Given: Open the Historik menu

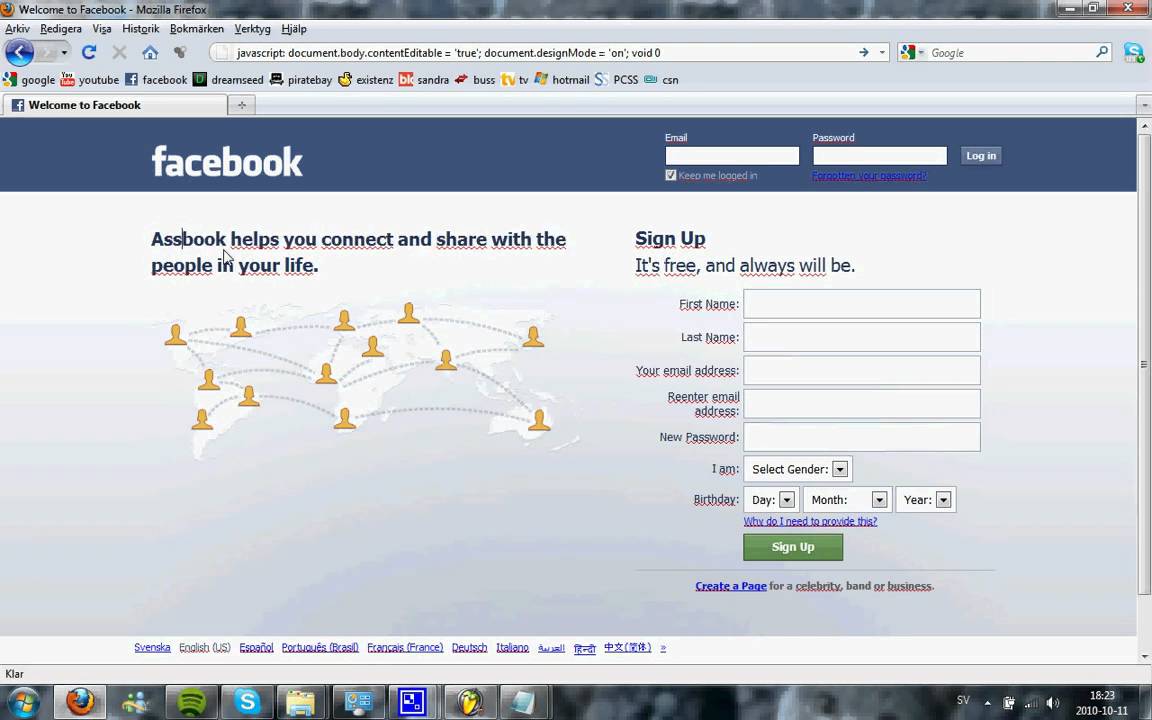Looking at the screenshot, I should (x=141, y=29).
